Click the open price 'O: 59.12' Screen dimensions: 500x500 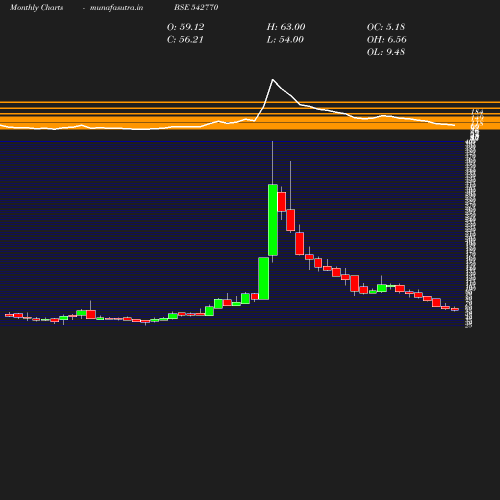(x=186, y=27)
